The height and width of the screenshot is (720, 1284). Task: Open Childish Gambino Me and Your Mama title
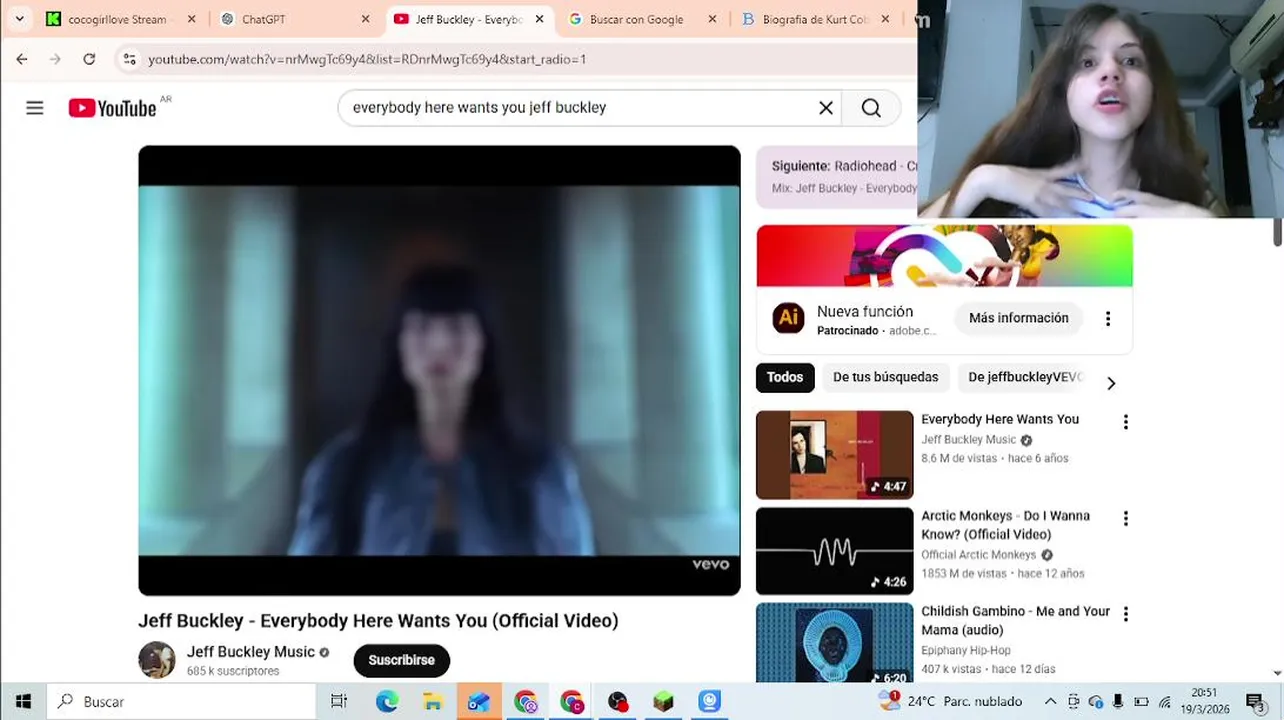[1015, 620]
